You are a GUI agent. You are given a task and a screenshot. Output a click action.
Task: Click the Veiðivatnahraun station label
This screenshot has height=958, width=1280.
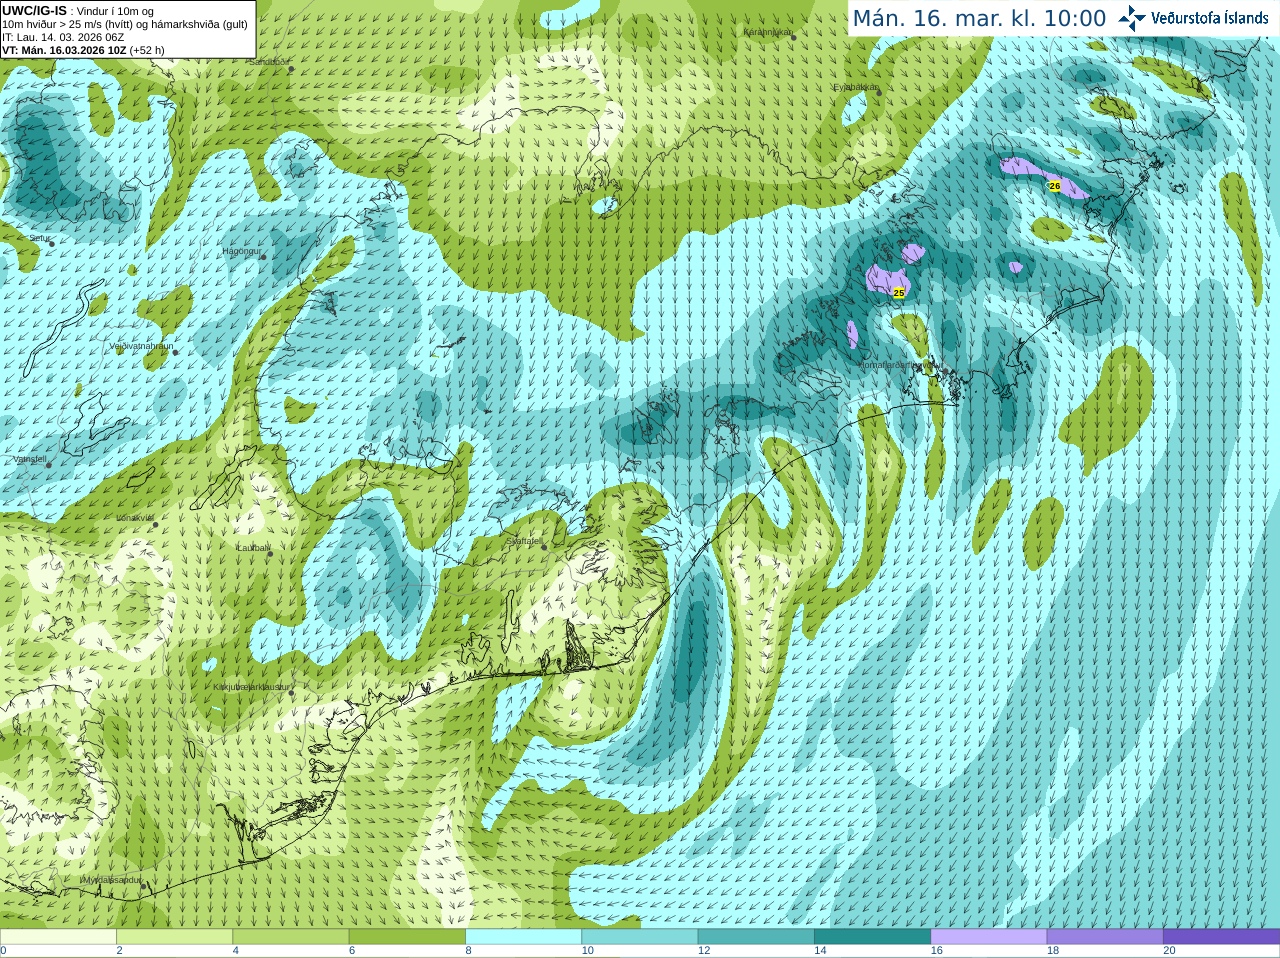point(141,345)
